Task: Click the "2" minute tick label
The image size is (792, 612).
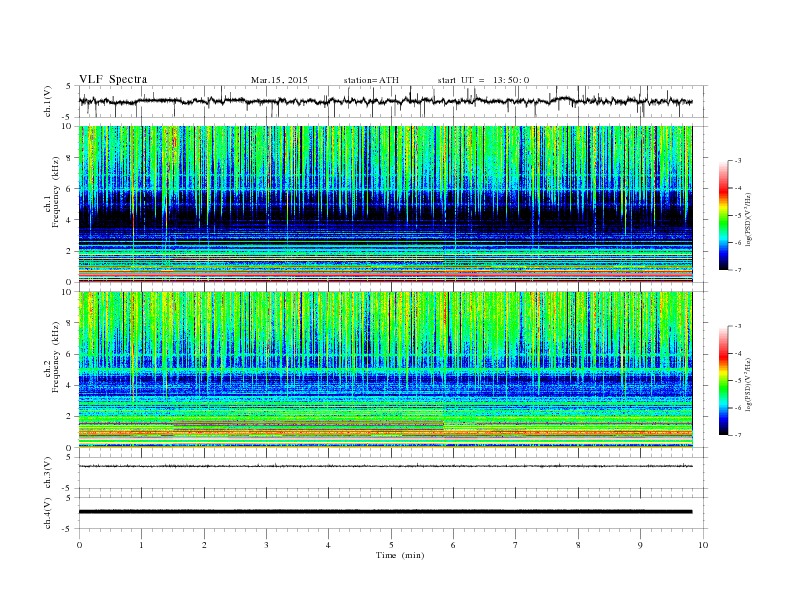Action: pyautogui.click(x=204, y=545)
